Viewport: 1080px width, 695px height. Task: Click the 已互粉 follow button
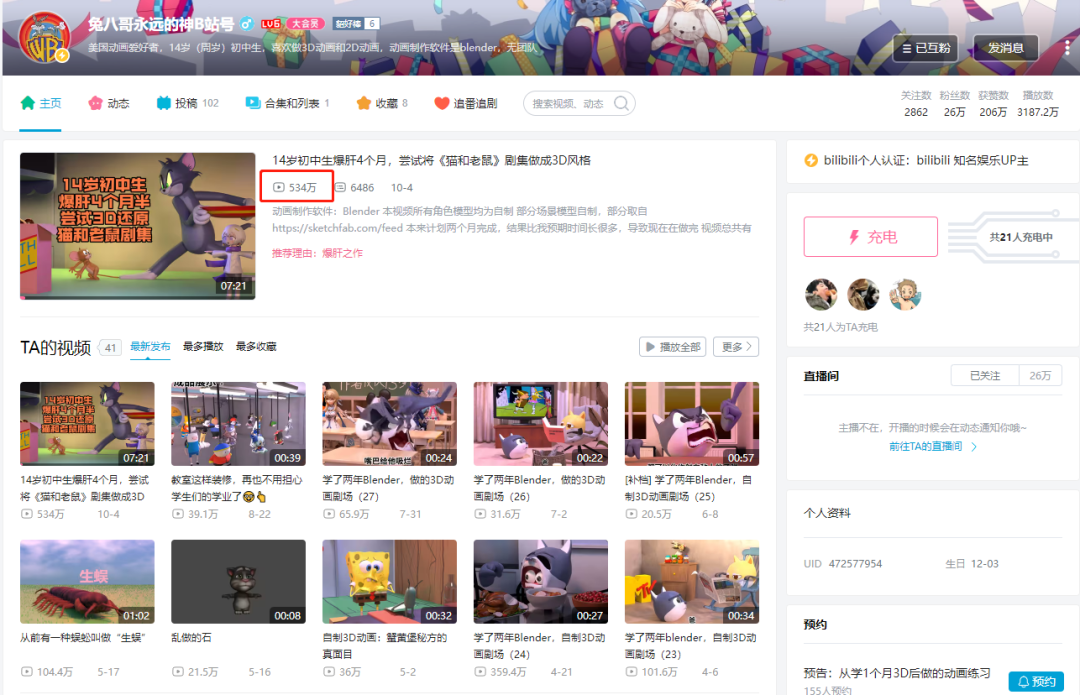coord(926,48)
